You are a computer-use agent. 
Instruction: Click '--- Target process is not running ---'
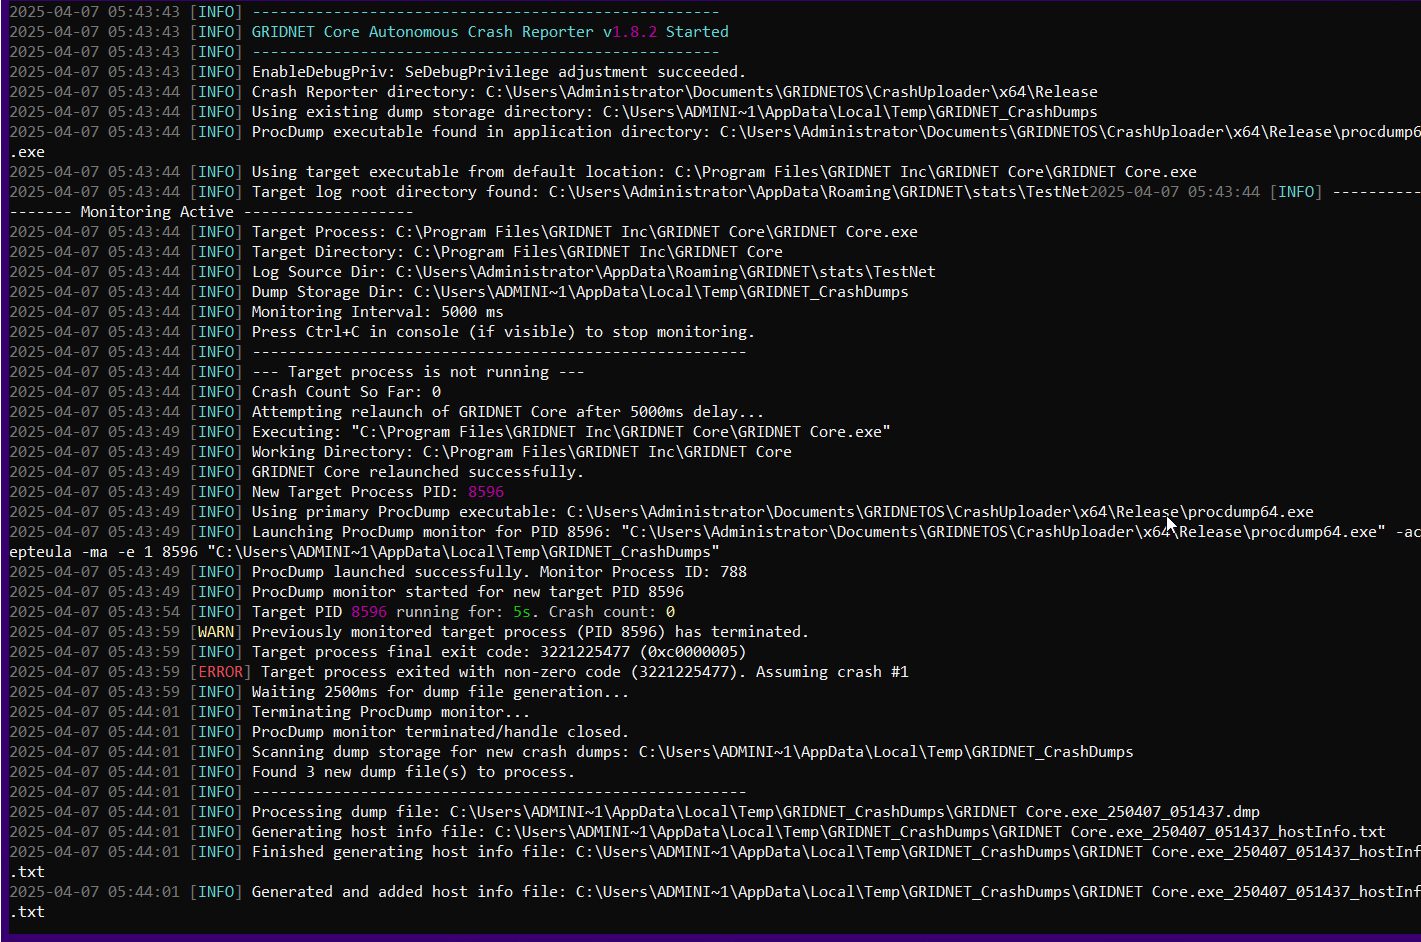[x=418, y=372]
